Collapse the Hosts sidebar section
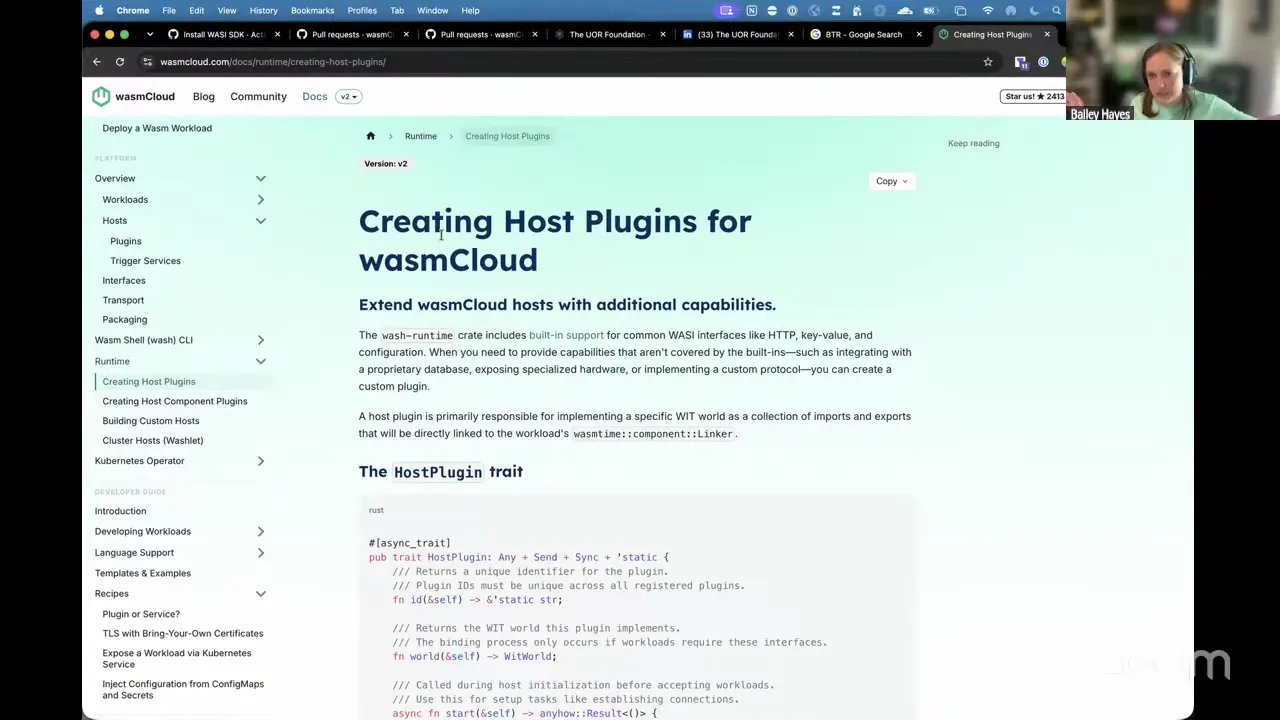1280x720 pixels. point(260,221)
